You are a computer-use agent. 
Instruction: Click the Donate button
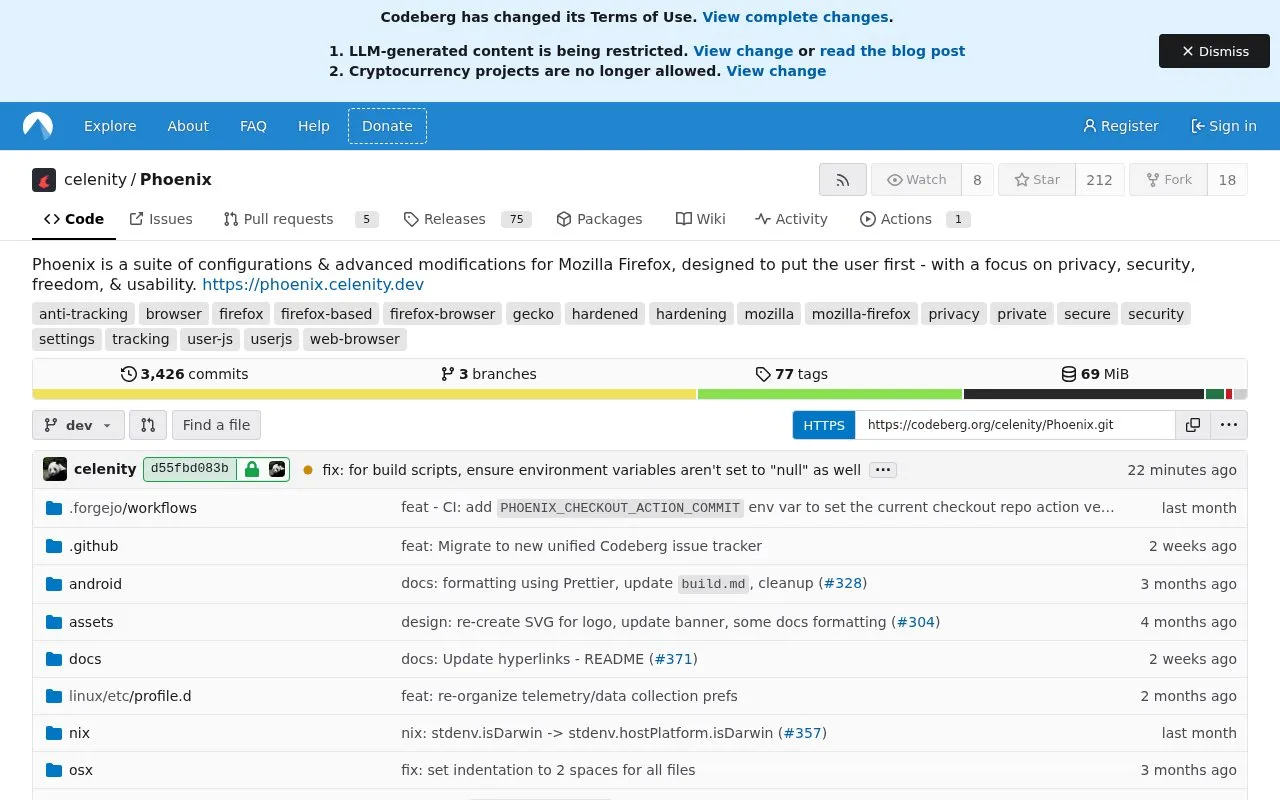pyautogui.click(x=387, y=126)
